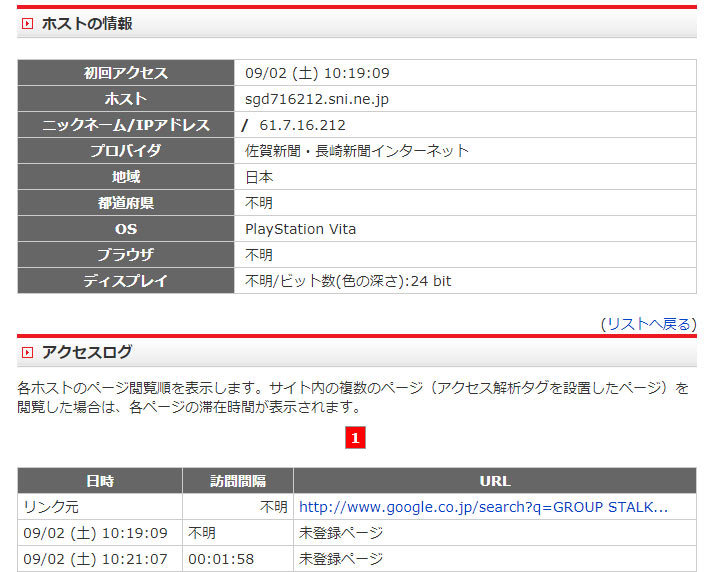Image resolution: width=725 pixels, height=572 pixels.
Task: Click the red arrow icon beside ホストの情報
Action: (27, 24)
